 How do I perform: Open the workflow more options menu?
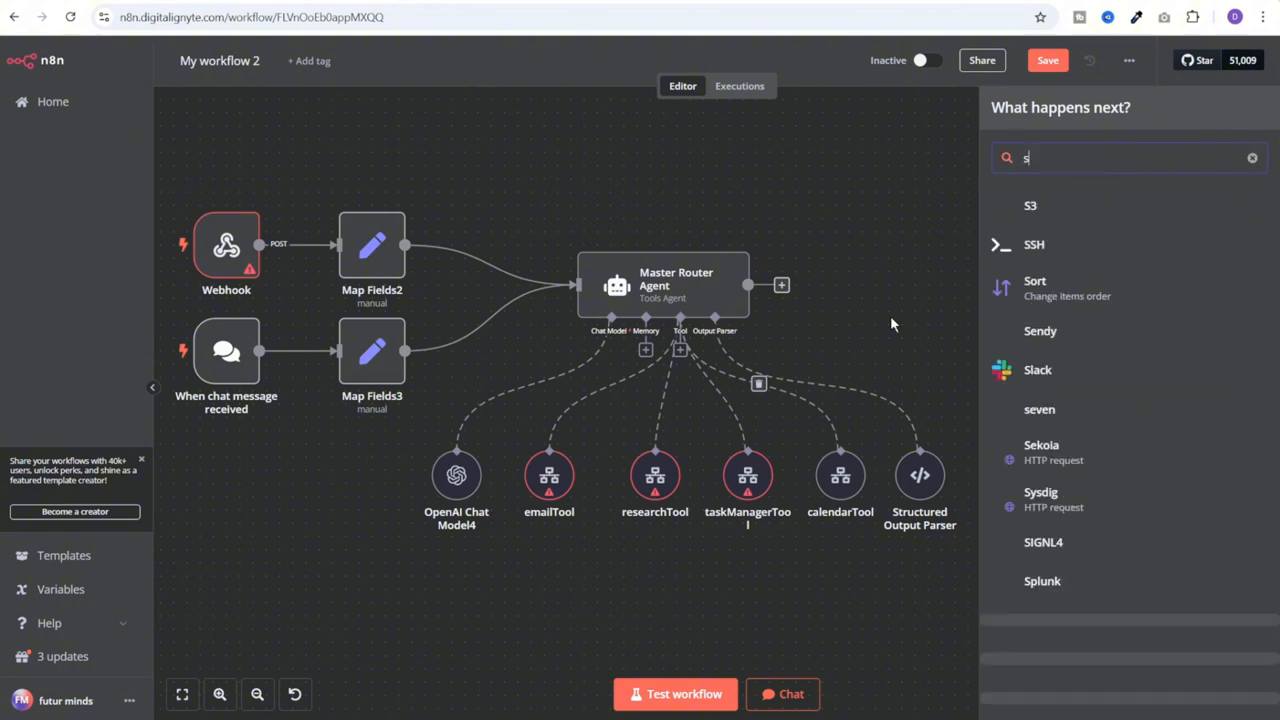coord(1129,60)
